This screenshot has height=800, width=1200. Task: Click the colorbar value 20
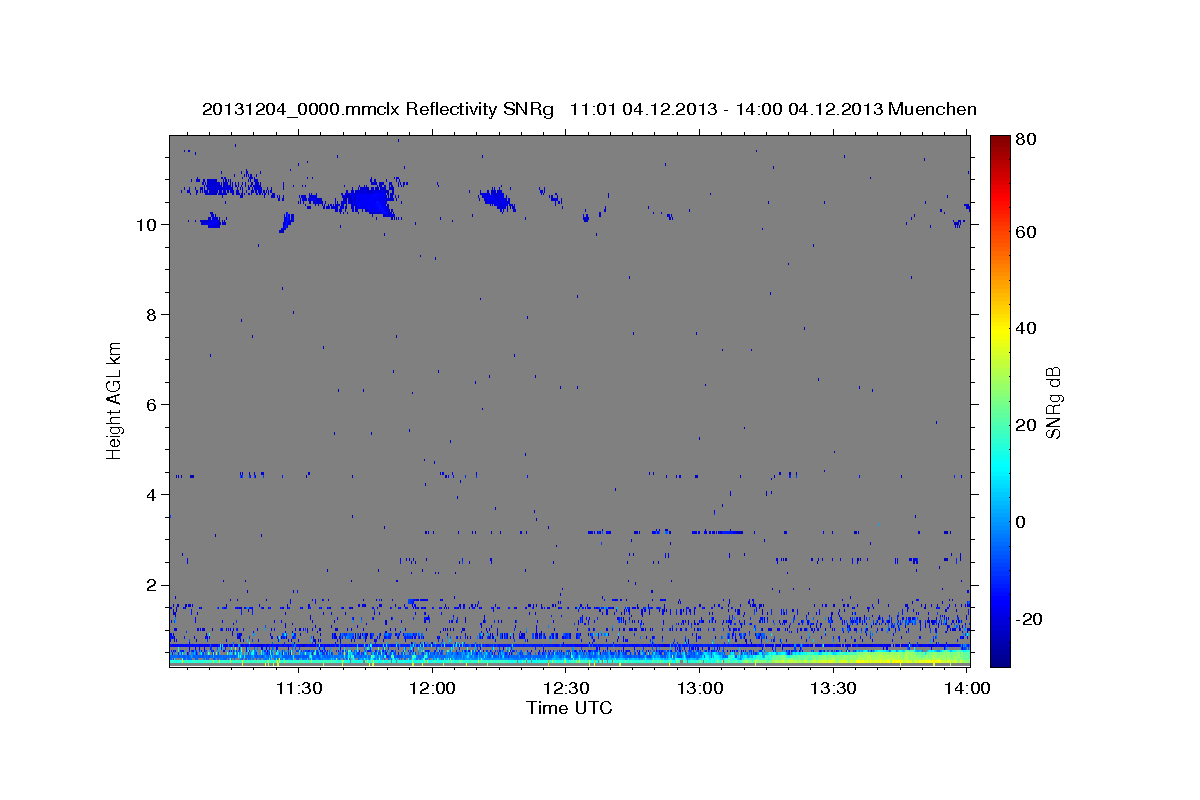[1027, 425]
